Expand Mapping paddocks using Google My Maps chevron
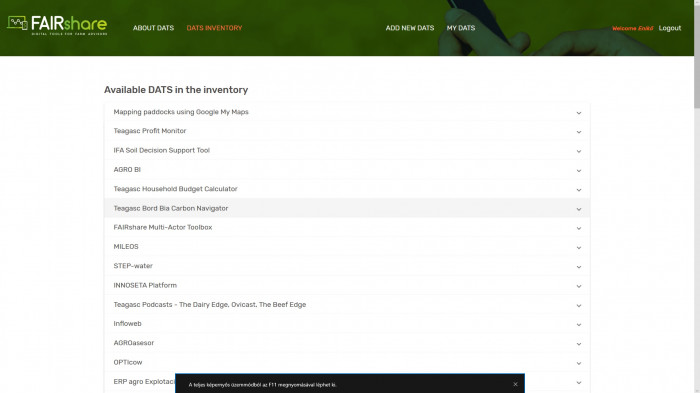This screenshot has width=700, height=393. [x=579, y=113]
